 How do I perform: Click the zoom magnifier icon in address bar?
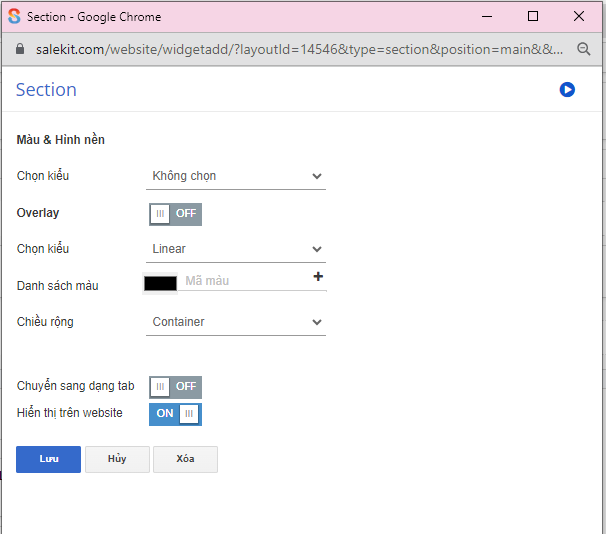pos(584,48)
